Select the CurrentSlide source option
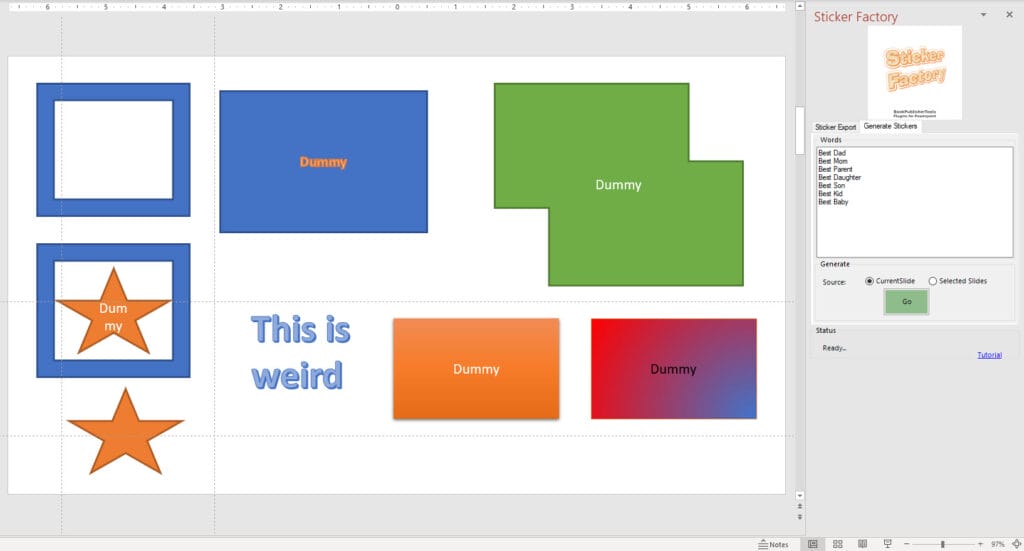The image size is (1024, 551). pos(869,281)
